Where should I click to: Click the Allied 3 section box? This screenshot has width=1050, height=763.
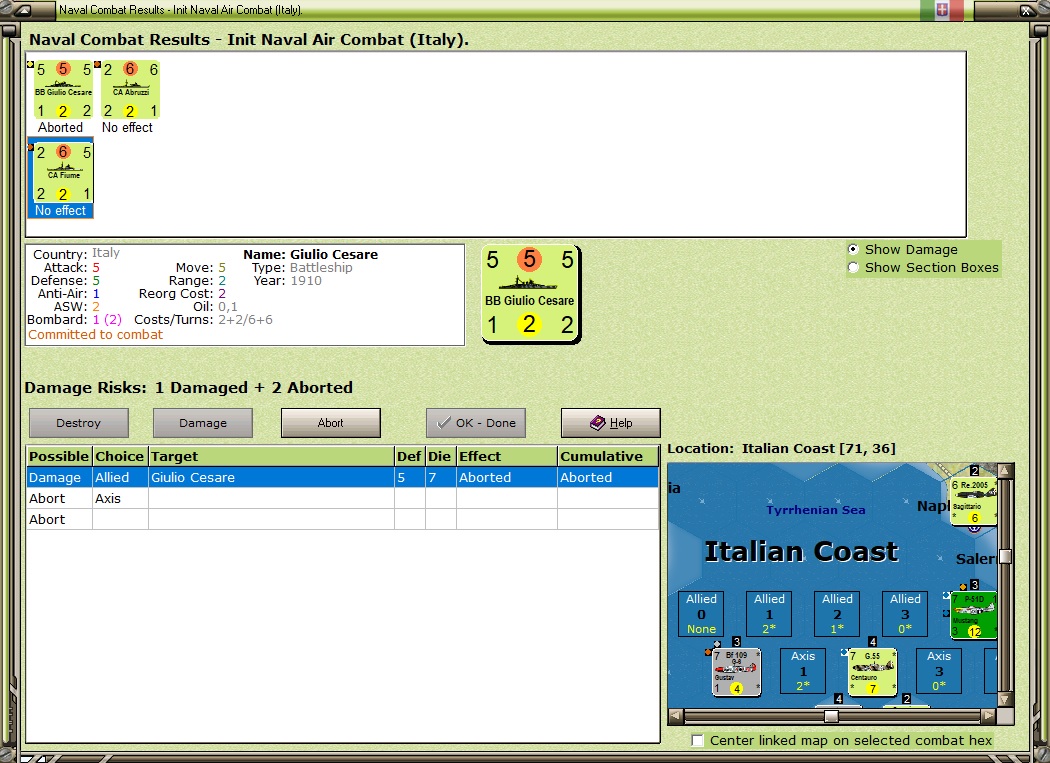pos(905,614)
